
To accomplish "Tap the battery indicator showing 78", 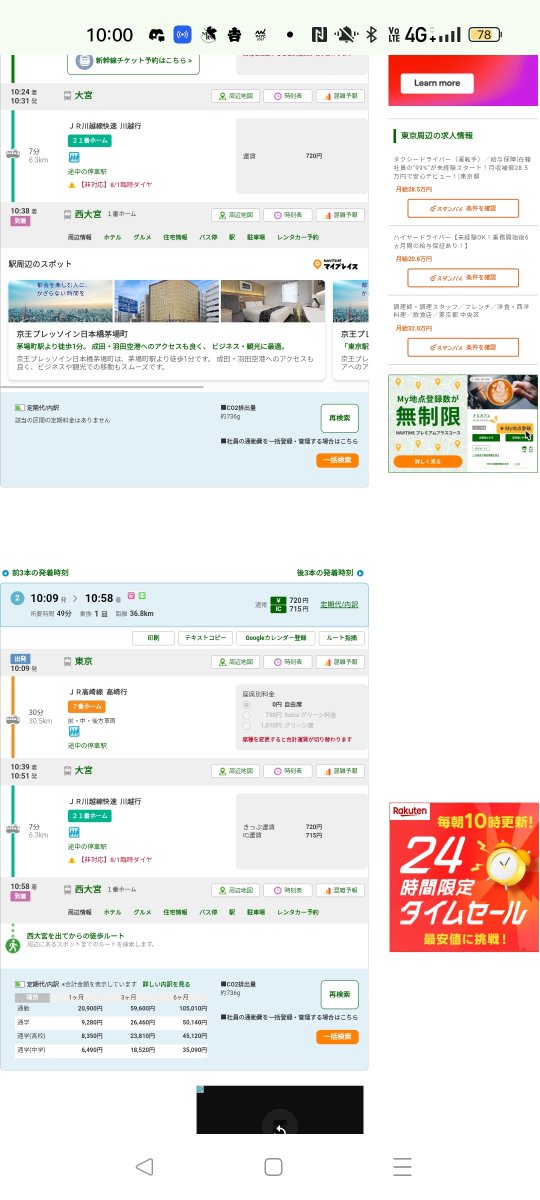I will pyautogui.click(x=484, y=34).
